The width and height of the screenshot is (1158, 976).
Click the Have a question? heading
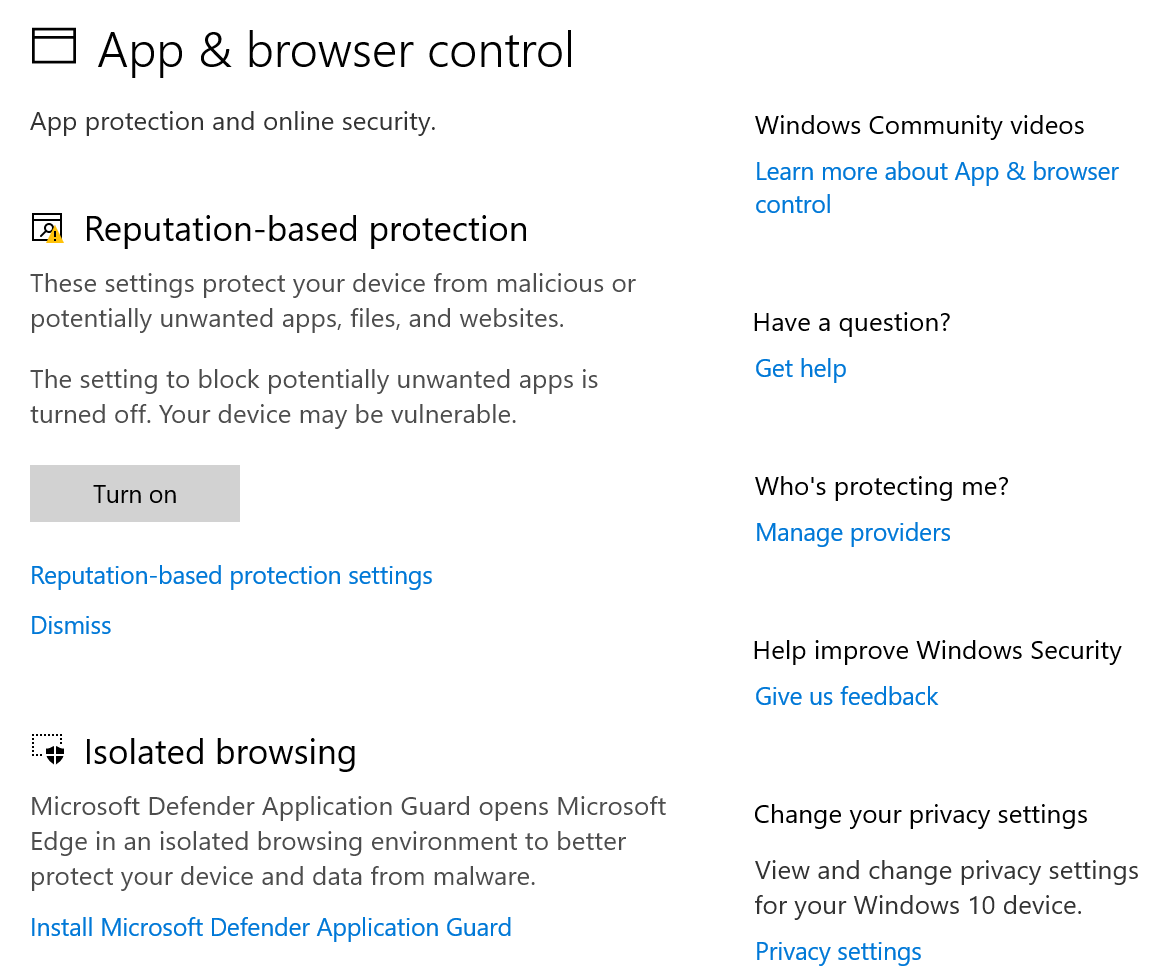click(x=851, y=323)
